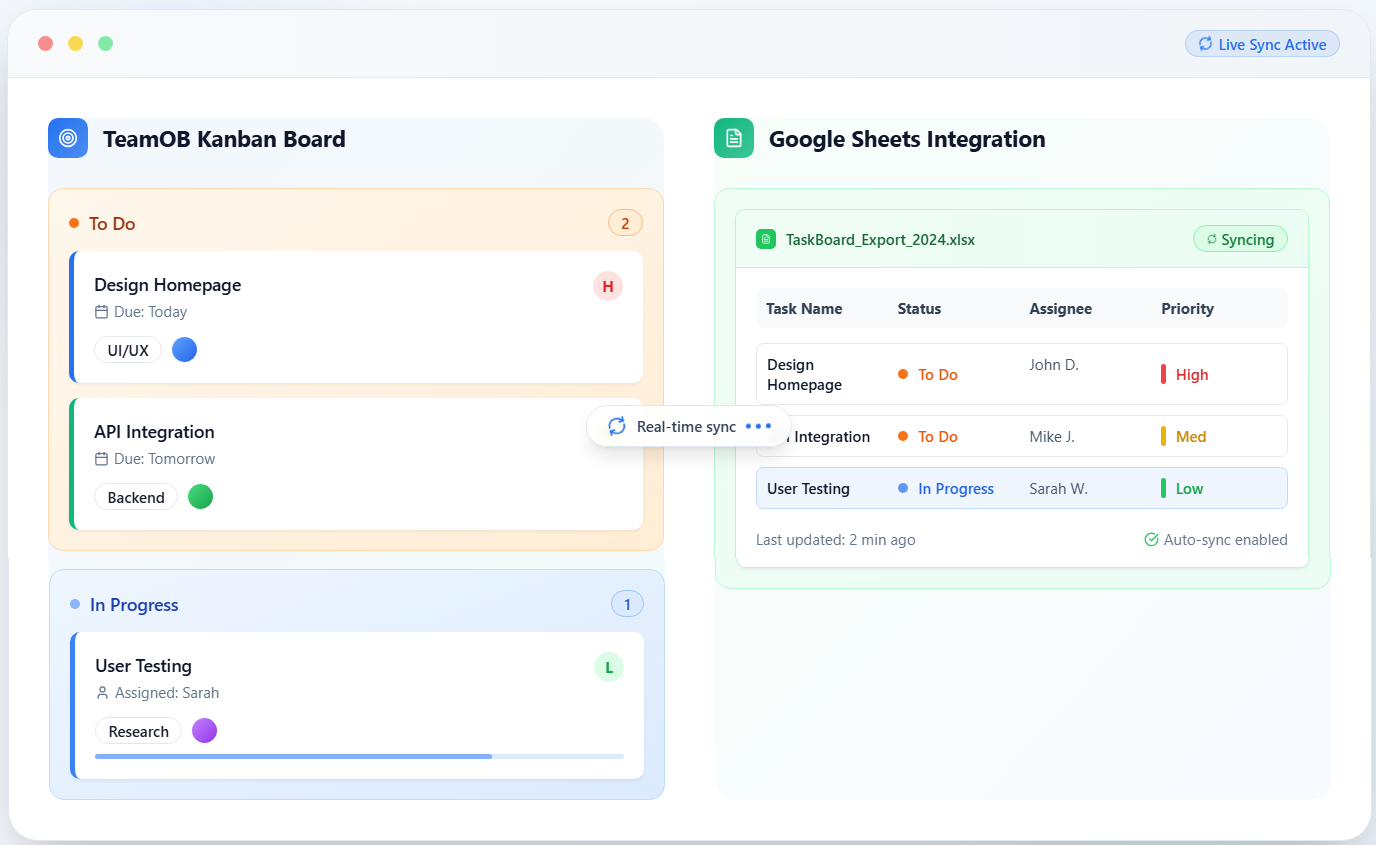Viewport: 1376px width, 845px height.
Task: Open the Design Homepage card
Action: point(356,317)
